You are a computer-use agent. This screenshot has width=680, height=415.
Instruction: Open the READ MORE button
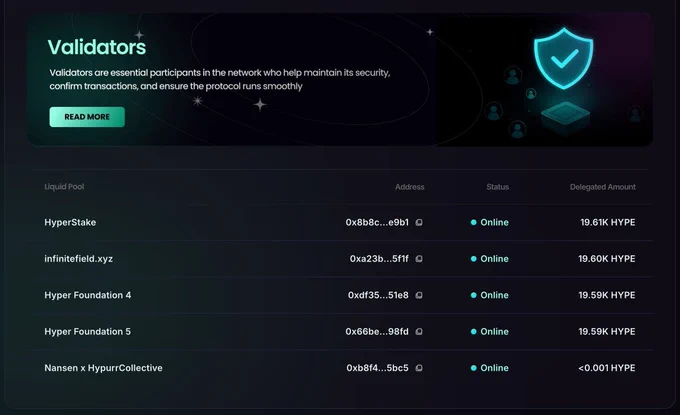pyautogui.click(x=87, y=117)
